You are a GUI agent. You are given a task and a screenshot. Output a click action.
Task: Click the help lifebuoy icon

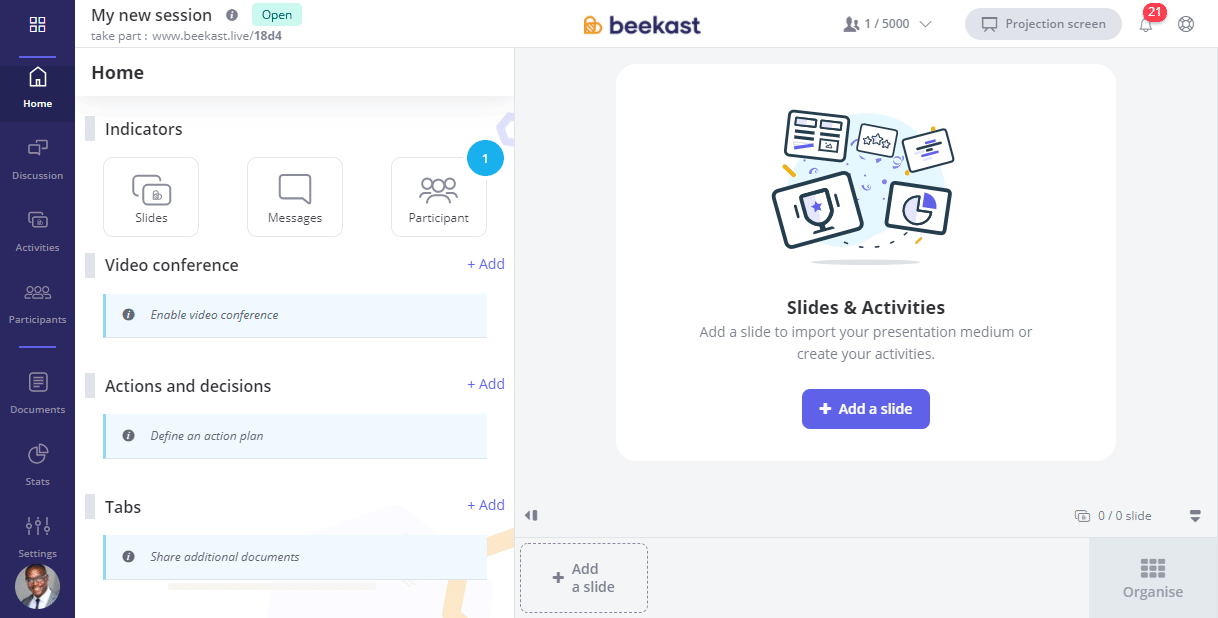1186,24
